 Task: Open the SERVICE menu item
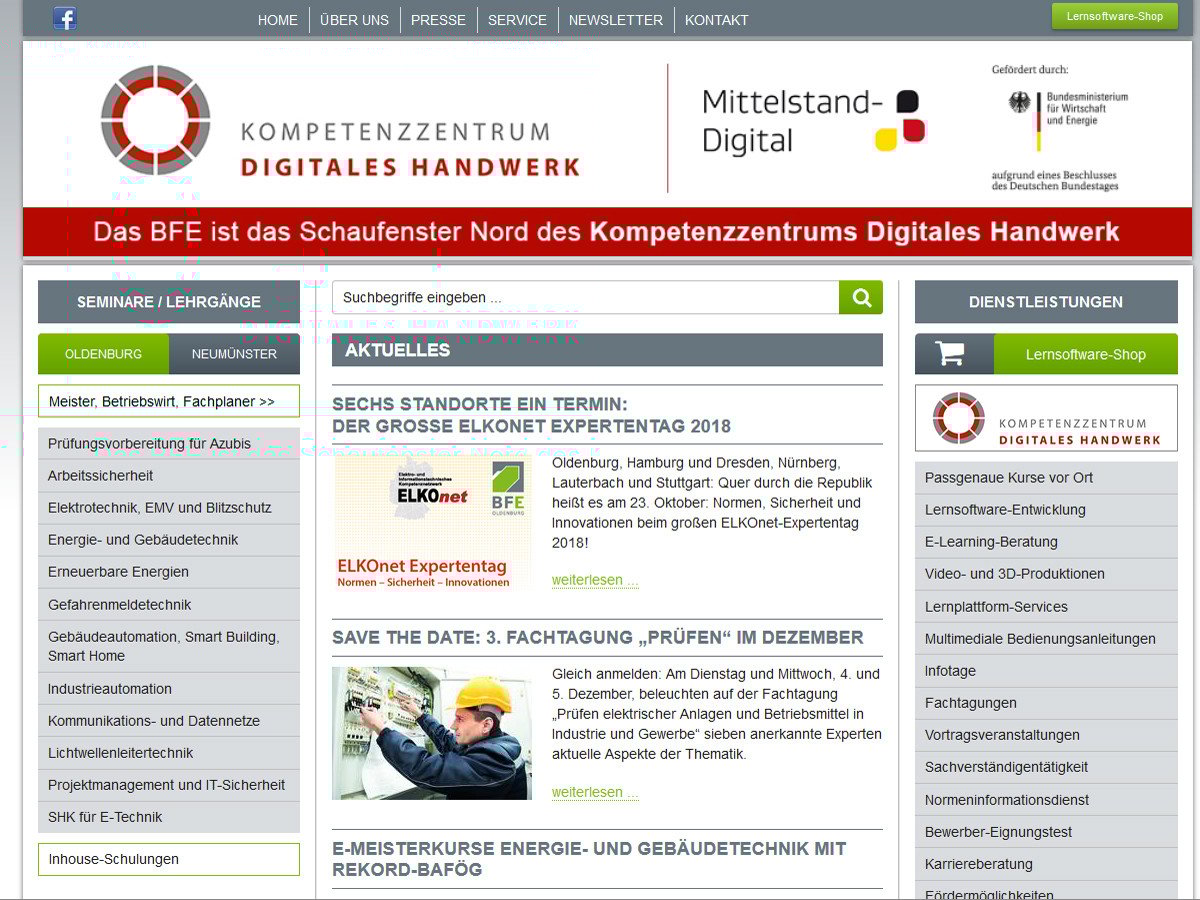pyautogui.click(x=517, y=20)
